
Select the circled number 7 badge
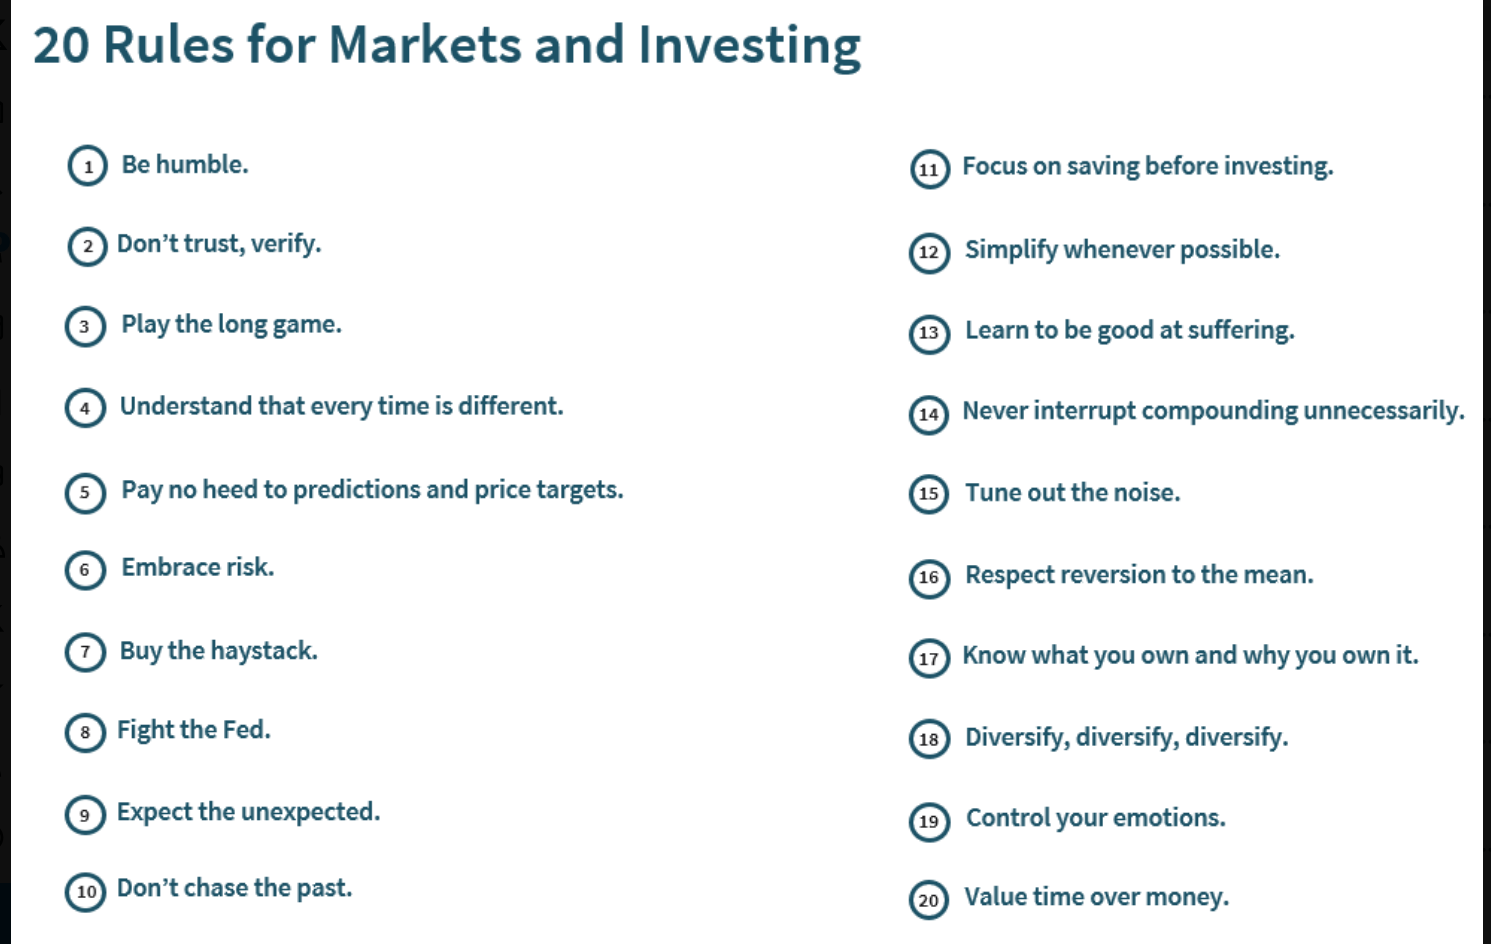click(x=85, y=652)
